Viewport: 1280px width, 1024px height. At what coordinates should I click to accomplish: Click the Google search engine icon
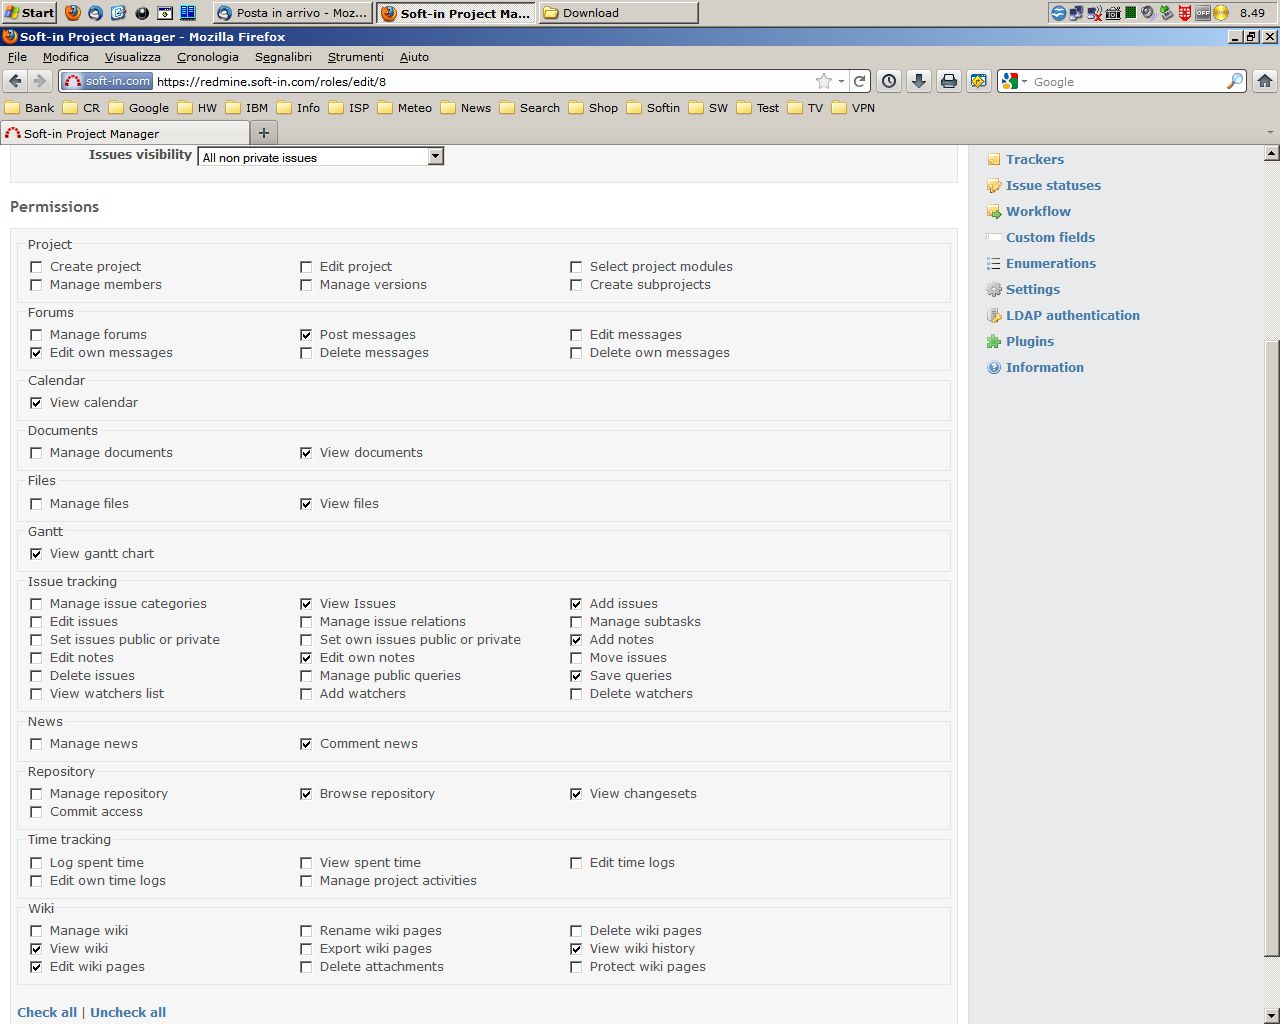coord(1010,81)
